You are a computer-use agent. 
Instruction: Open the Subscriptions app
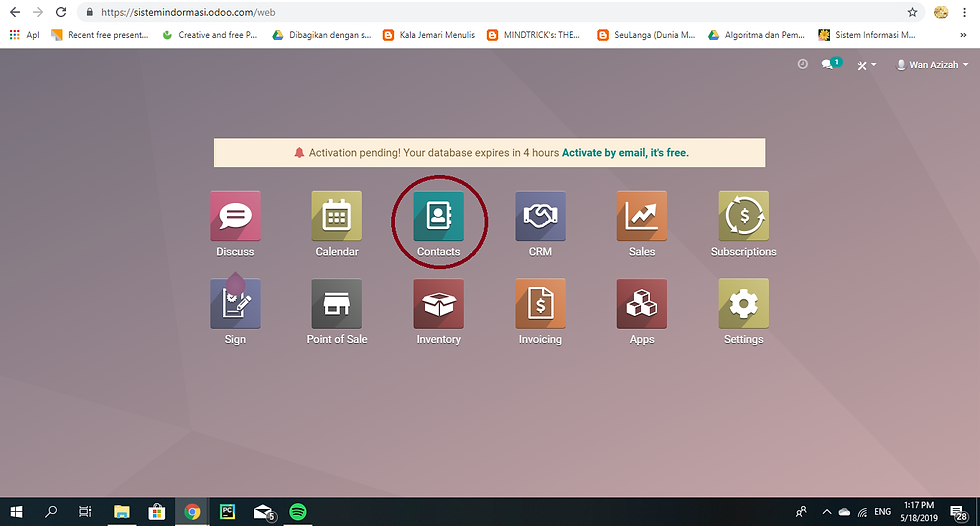(x=744, y=216)
